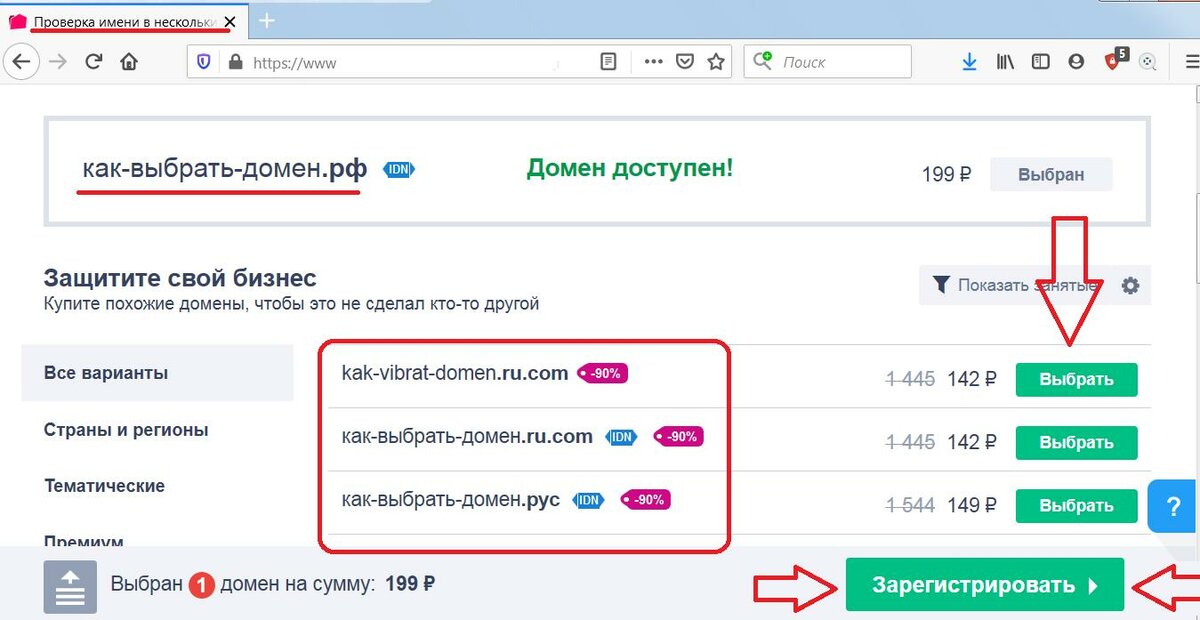Open browser hamburger menu
Screen dimensions: 1200x620
click(x=1181, y=62)
